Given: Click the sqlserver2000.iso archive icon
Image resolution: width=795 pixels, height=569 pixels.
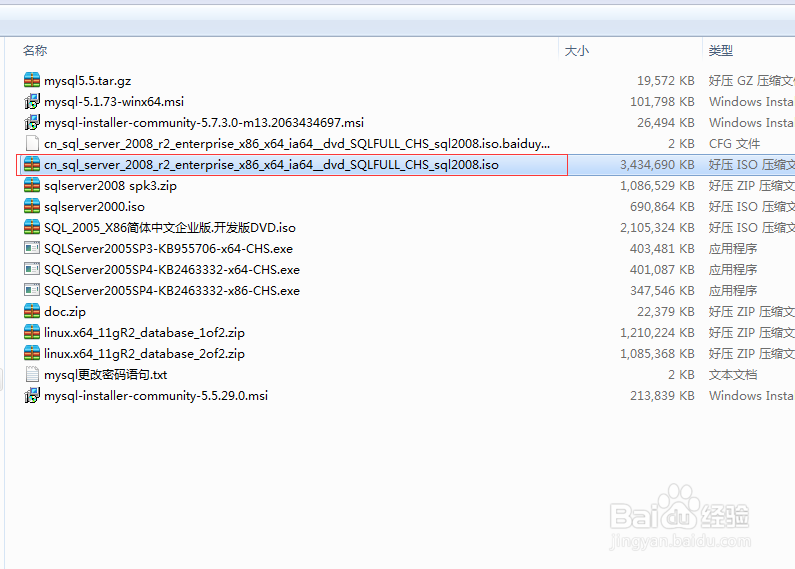Looking at the screenshot, I should [32, 206].
